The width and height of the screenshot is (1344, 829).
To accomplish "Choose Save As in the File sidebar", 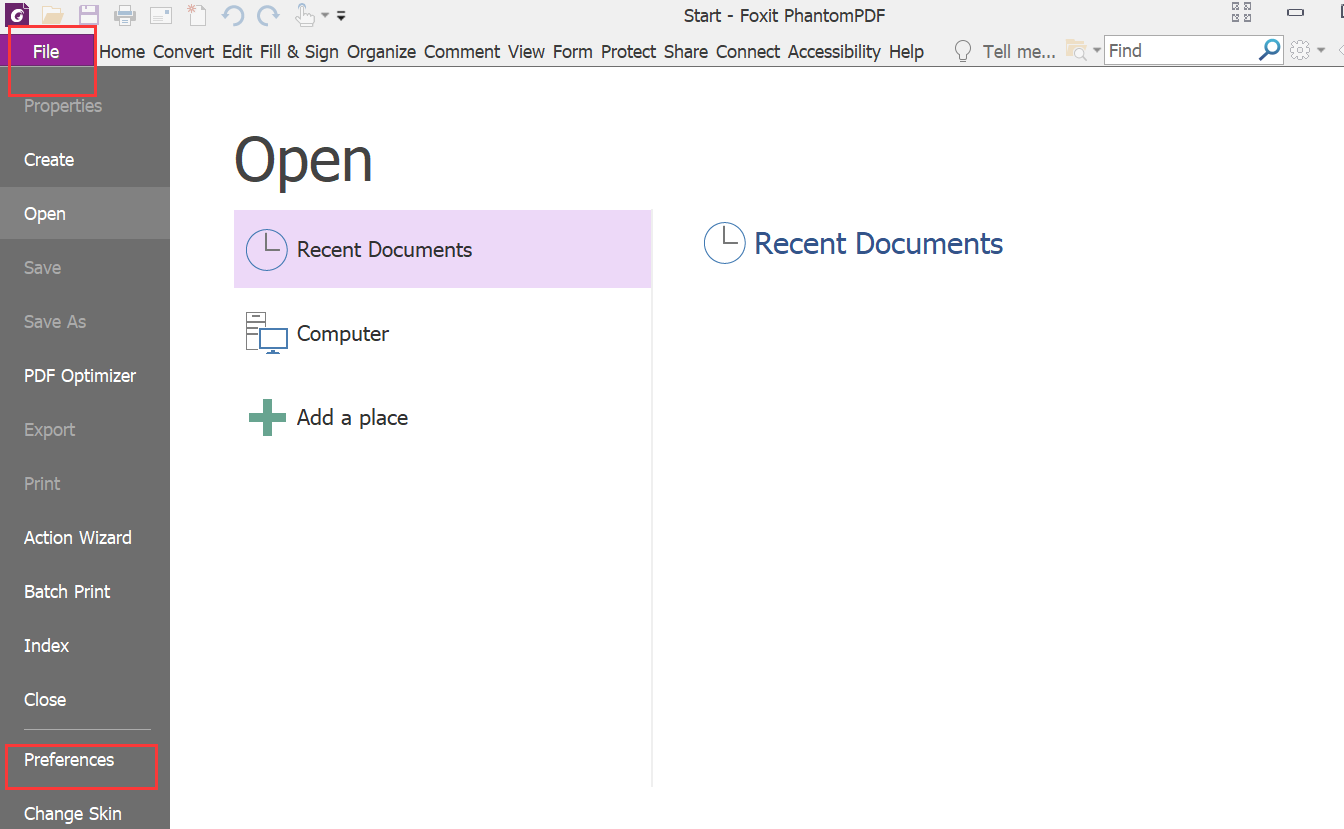I will point(55,322).
